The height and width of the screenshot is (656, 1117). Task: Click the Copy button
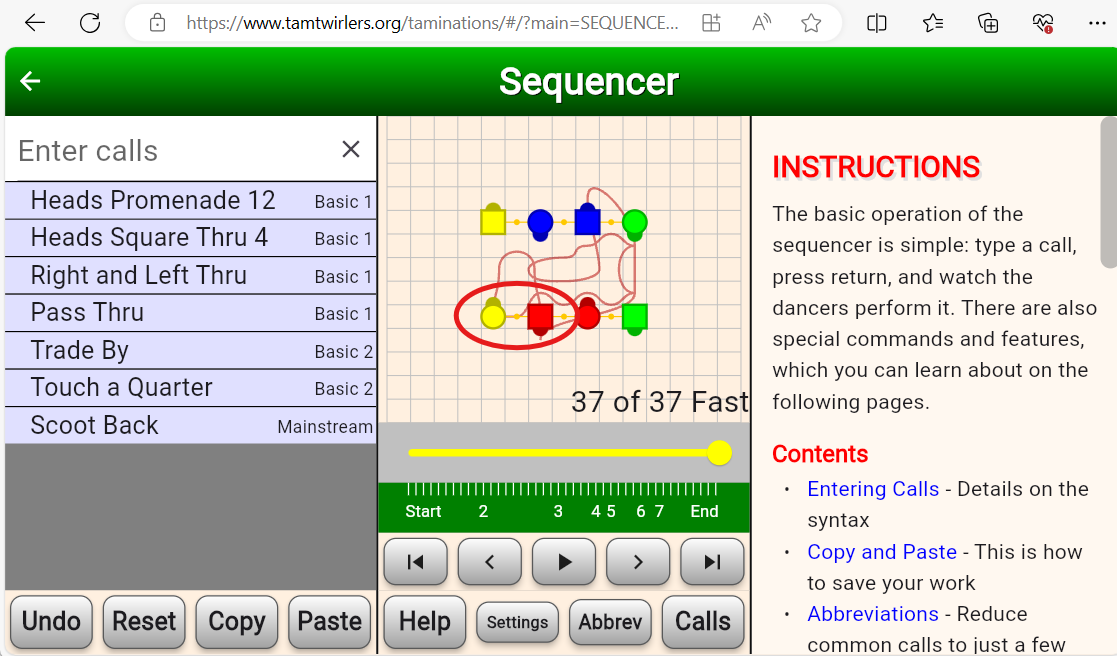pyautogui.click(x=237, y=622)
